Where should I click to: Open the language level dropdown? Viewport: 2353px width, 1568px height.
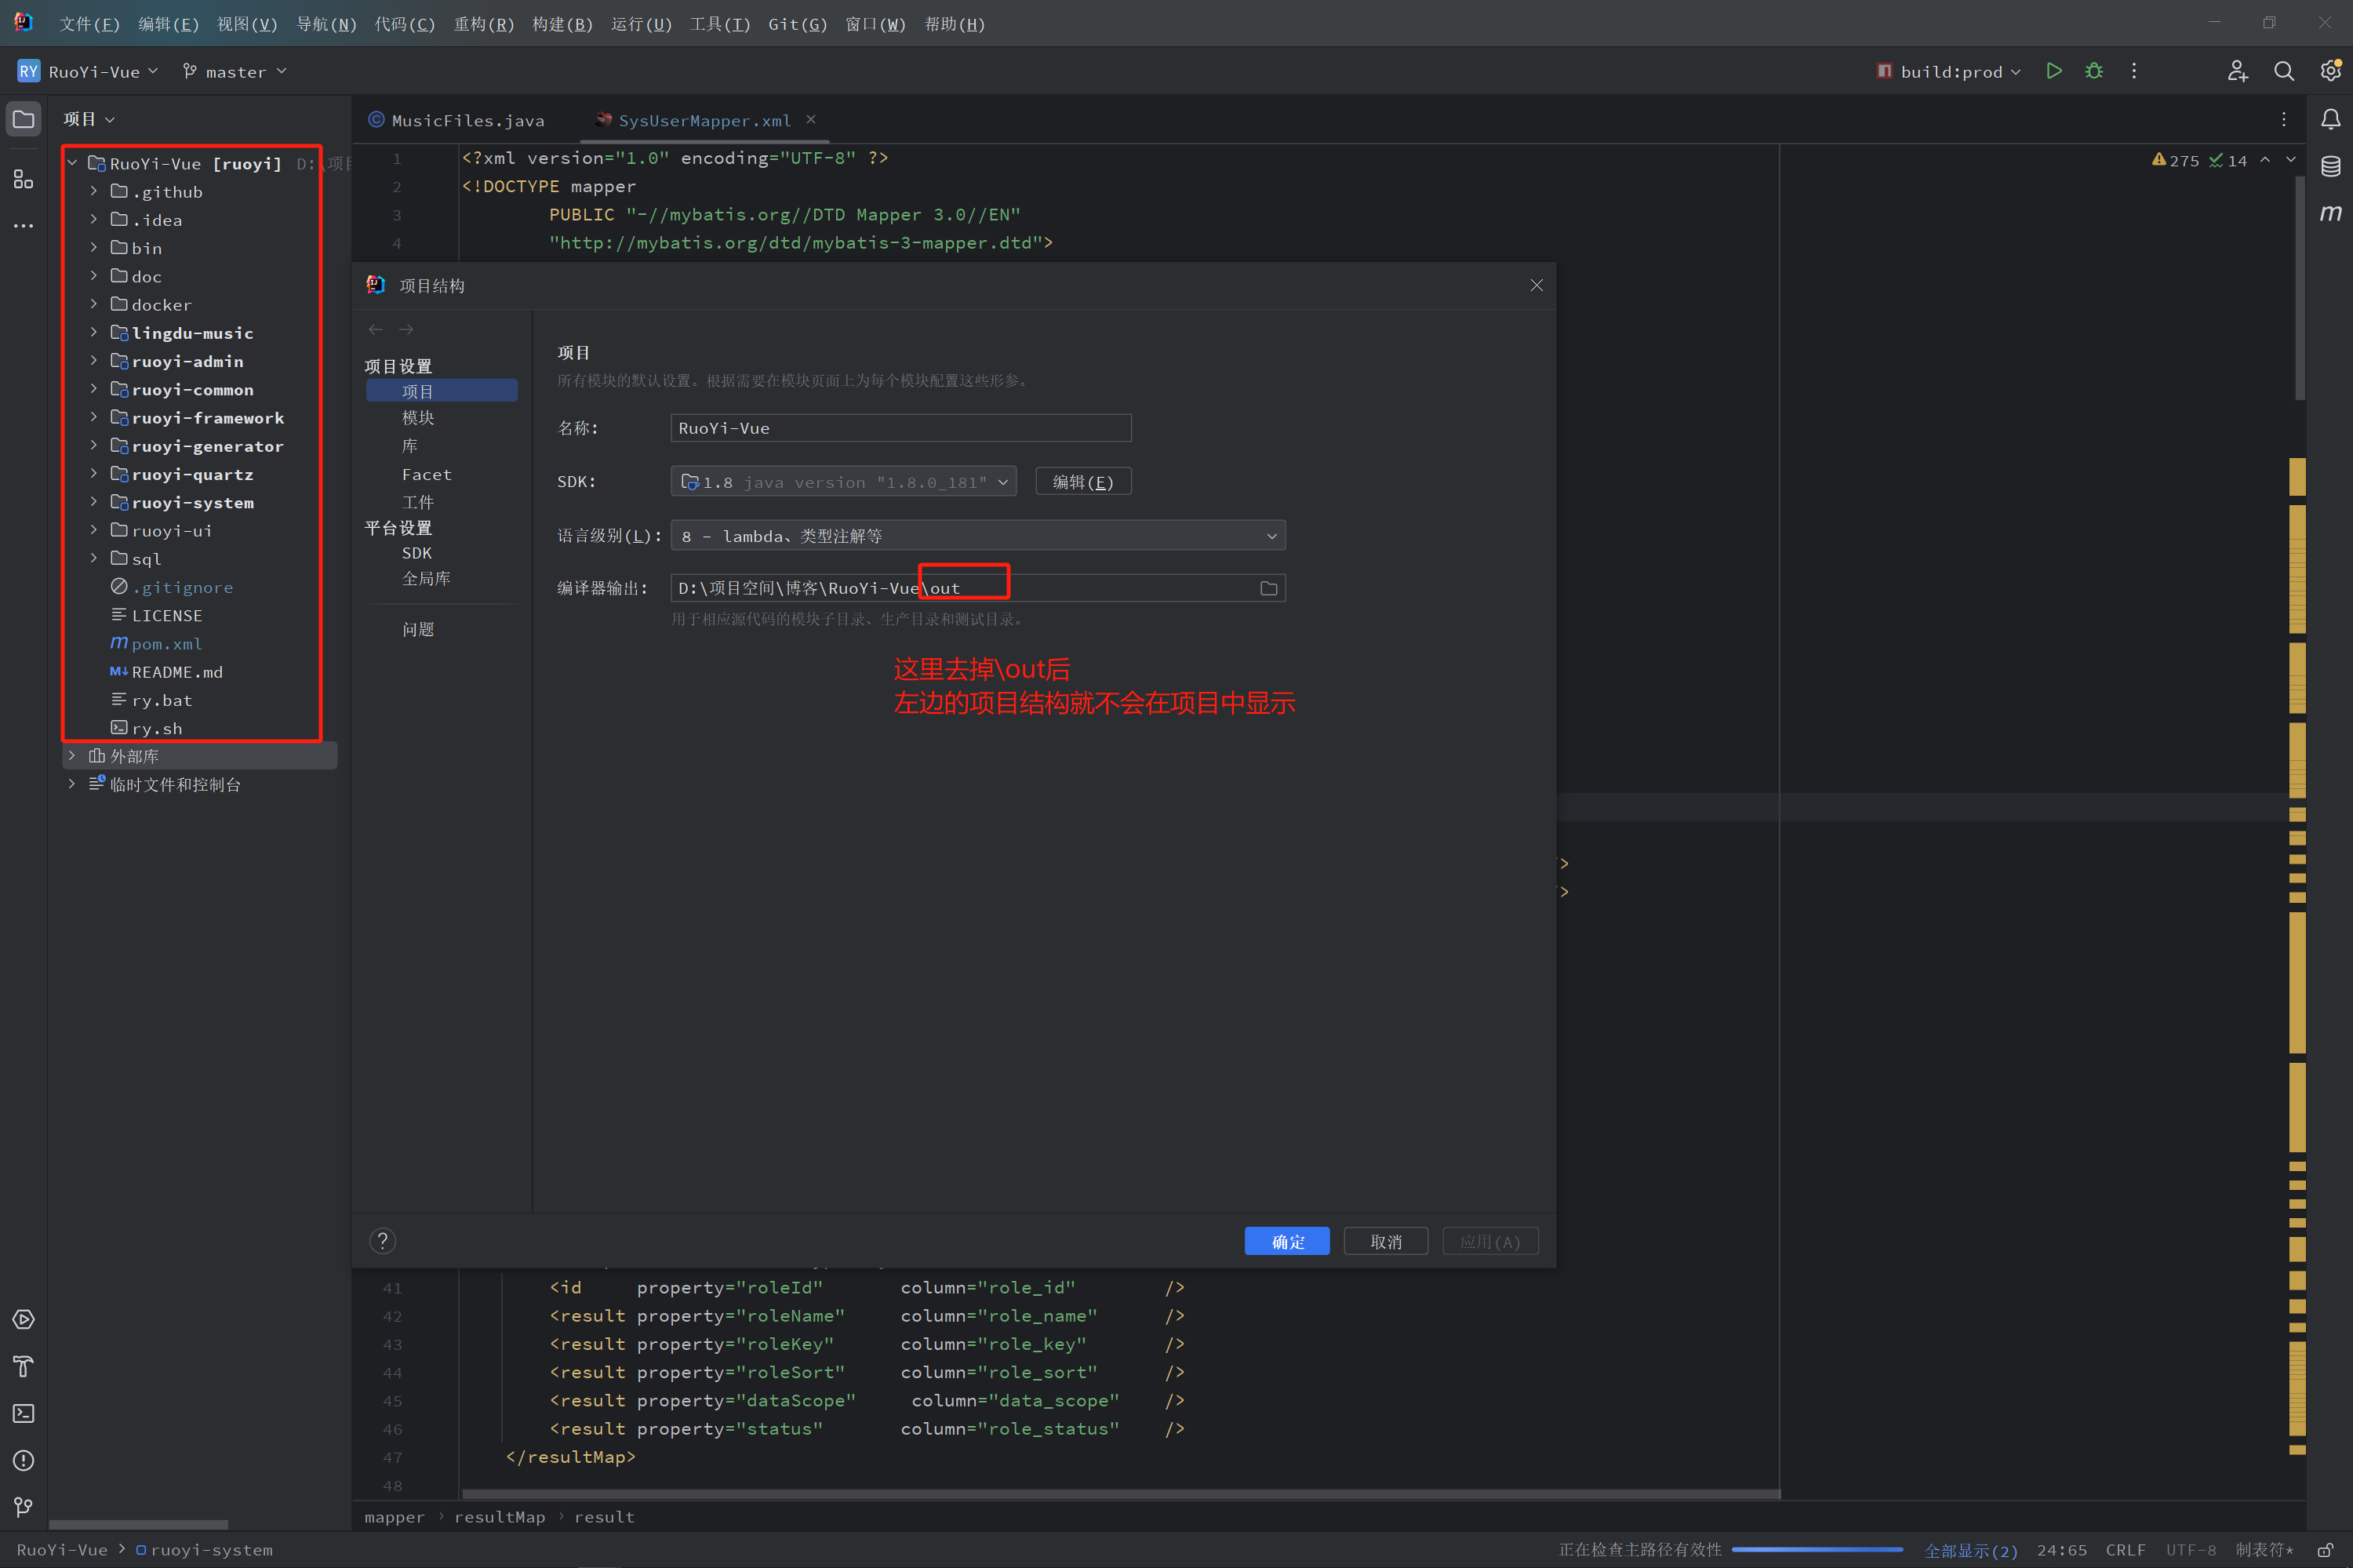[x=977, y=536]
